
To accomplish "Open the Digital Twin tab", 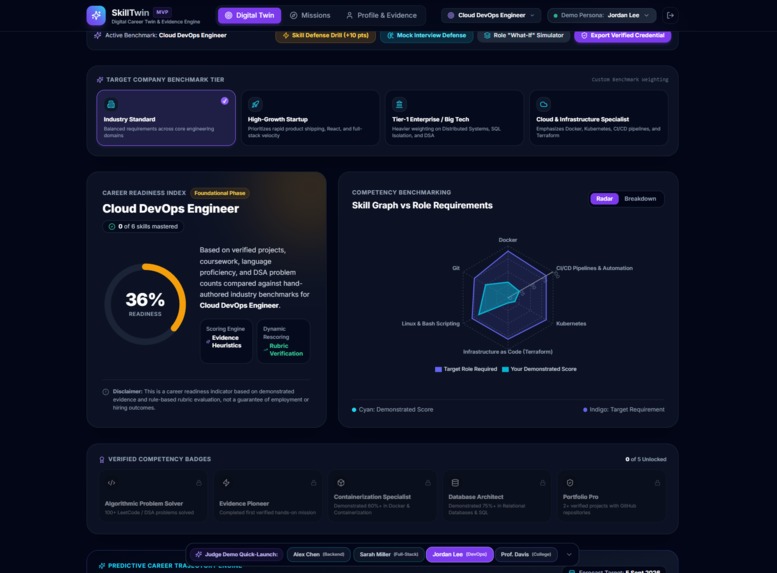I will point(249,15).
